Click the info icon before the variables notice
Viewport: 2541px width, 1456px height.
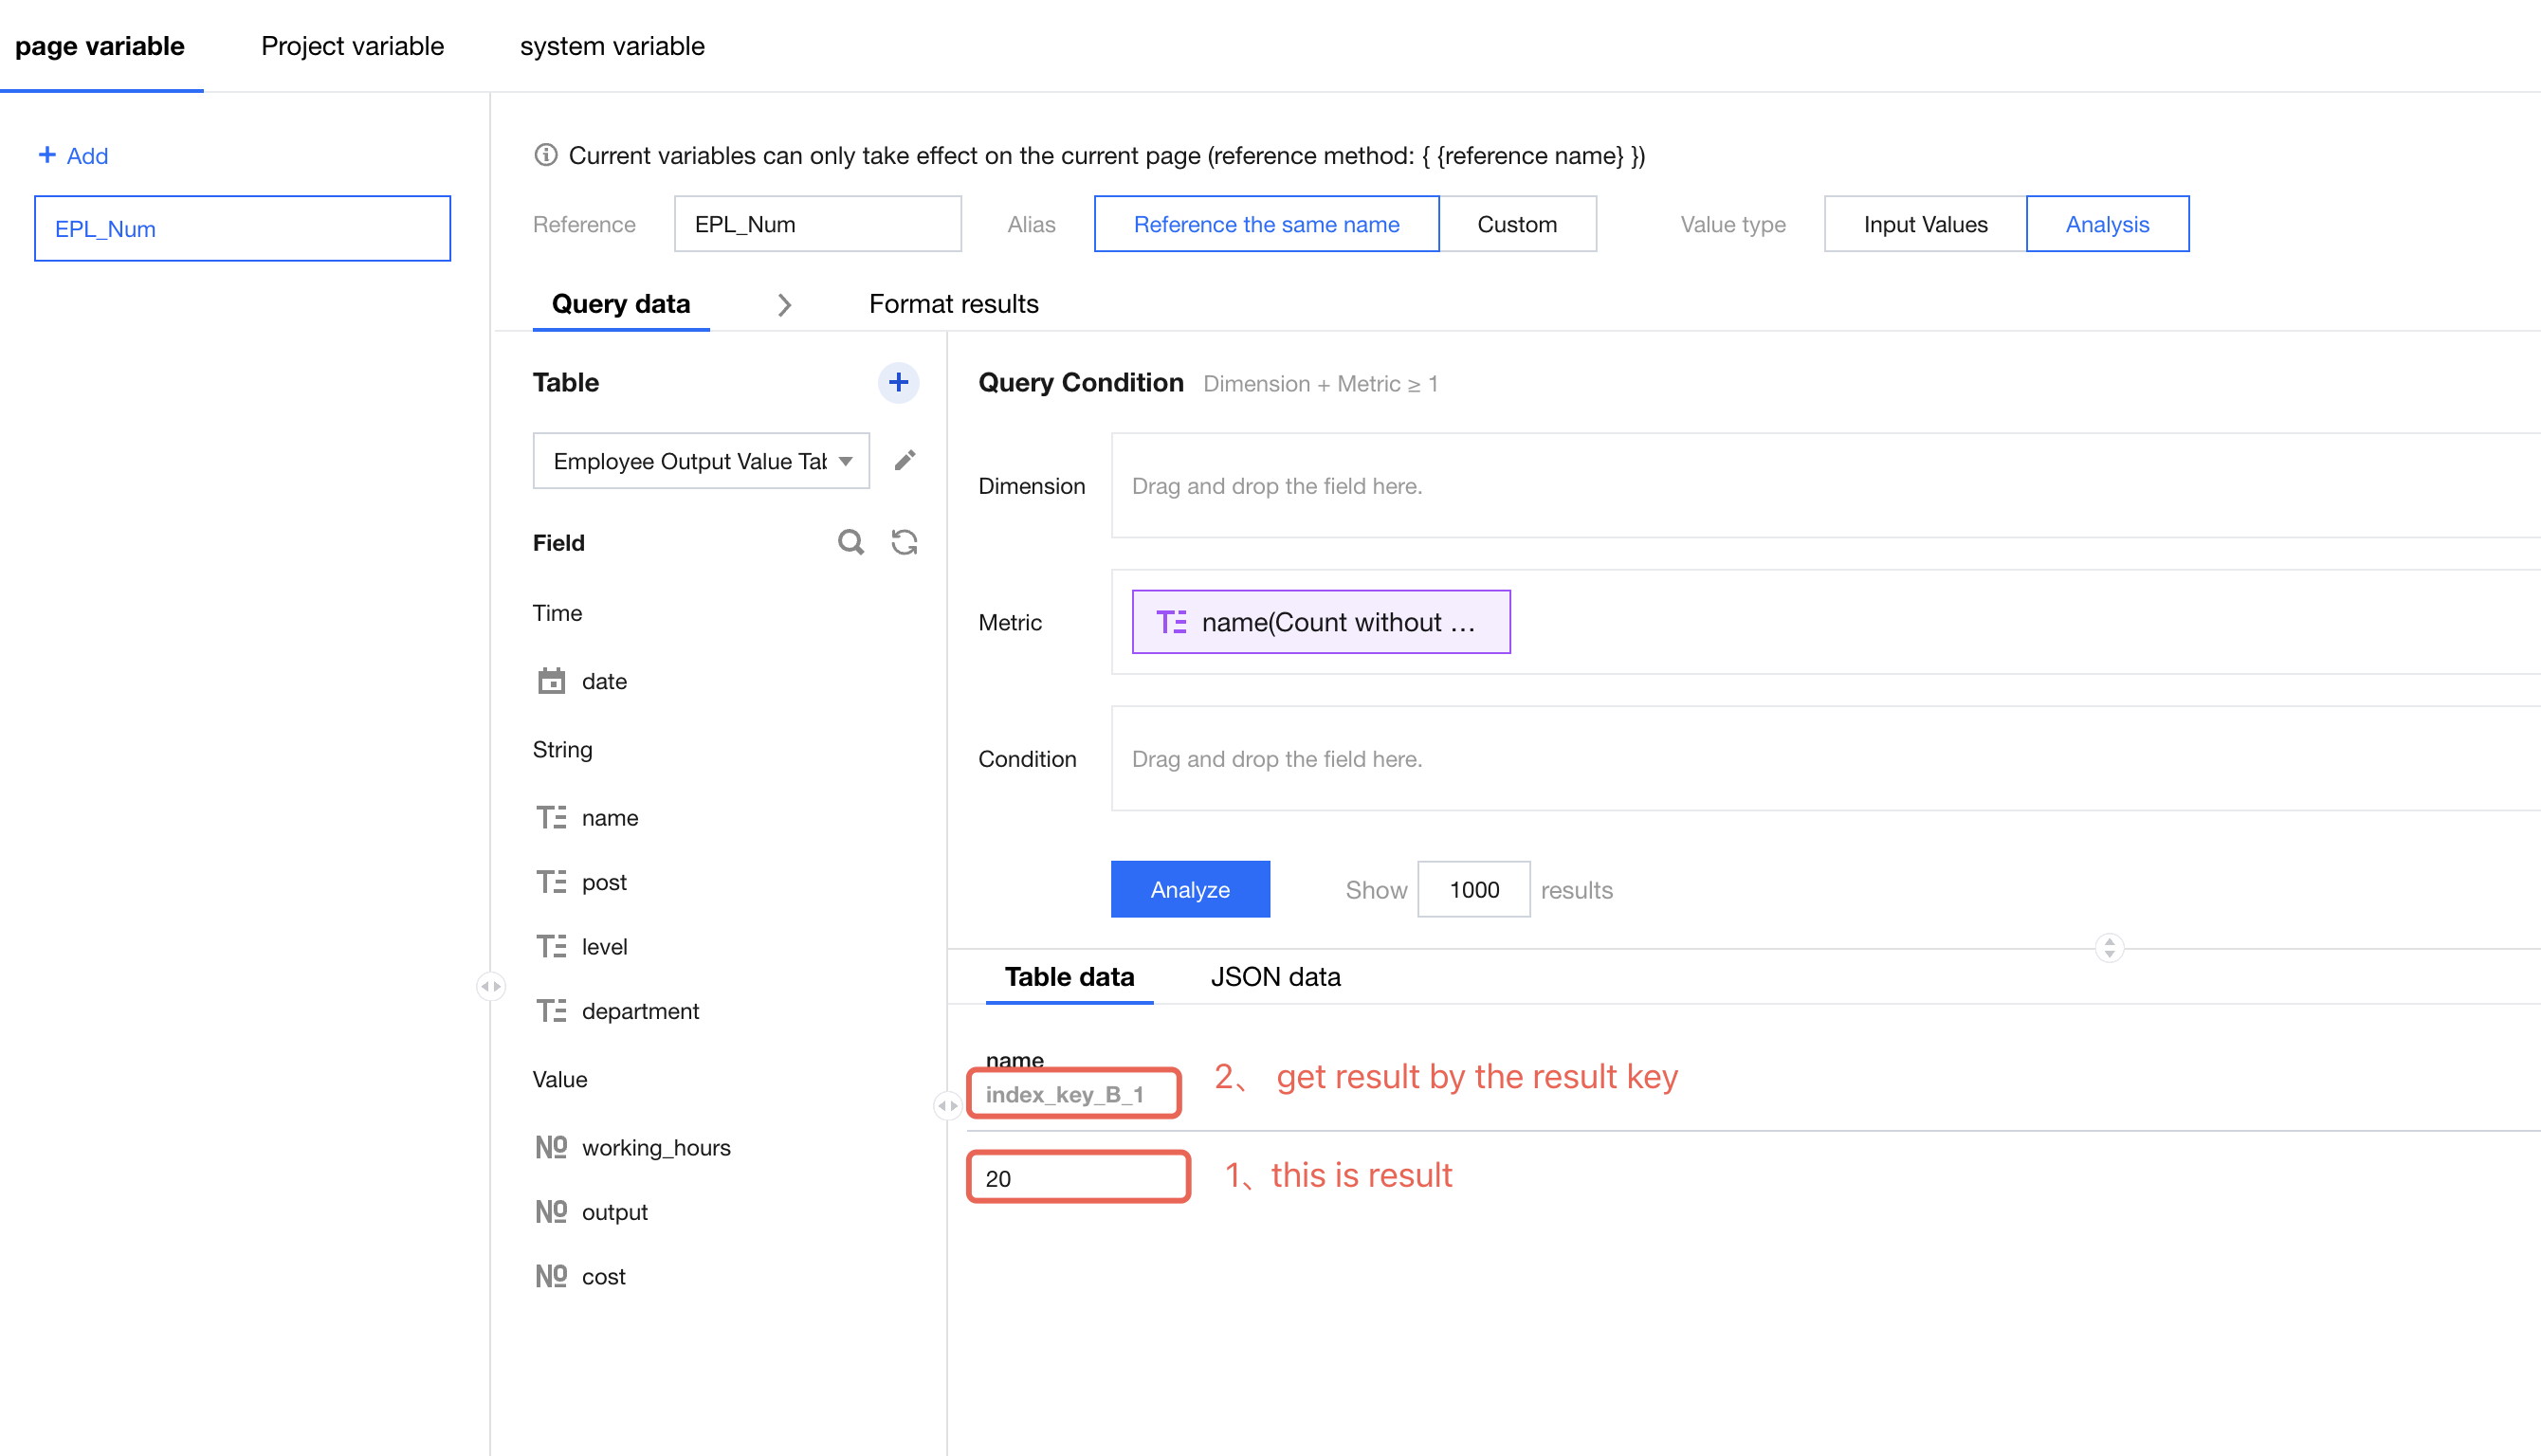click(545, 155)
